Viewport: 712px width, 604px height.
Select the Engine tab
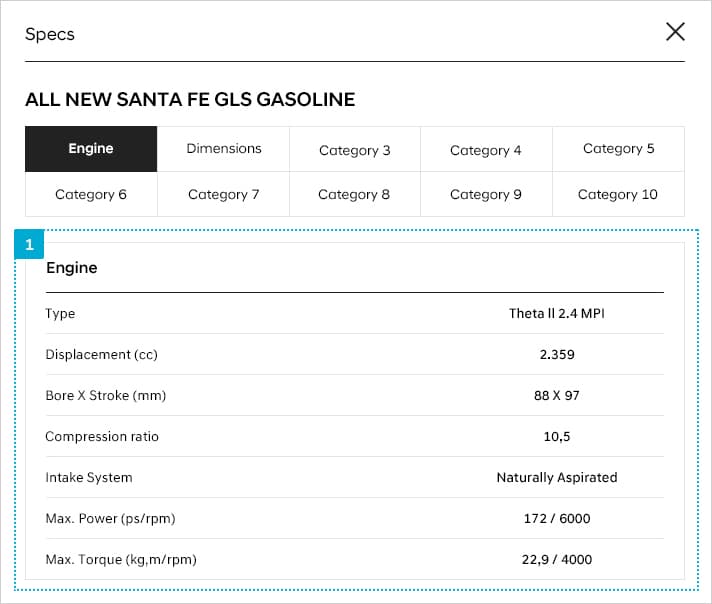(91, 149)
